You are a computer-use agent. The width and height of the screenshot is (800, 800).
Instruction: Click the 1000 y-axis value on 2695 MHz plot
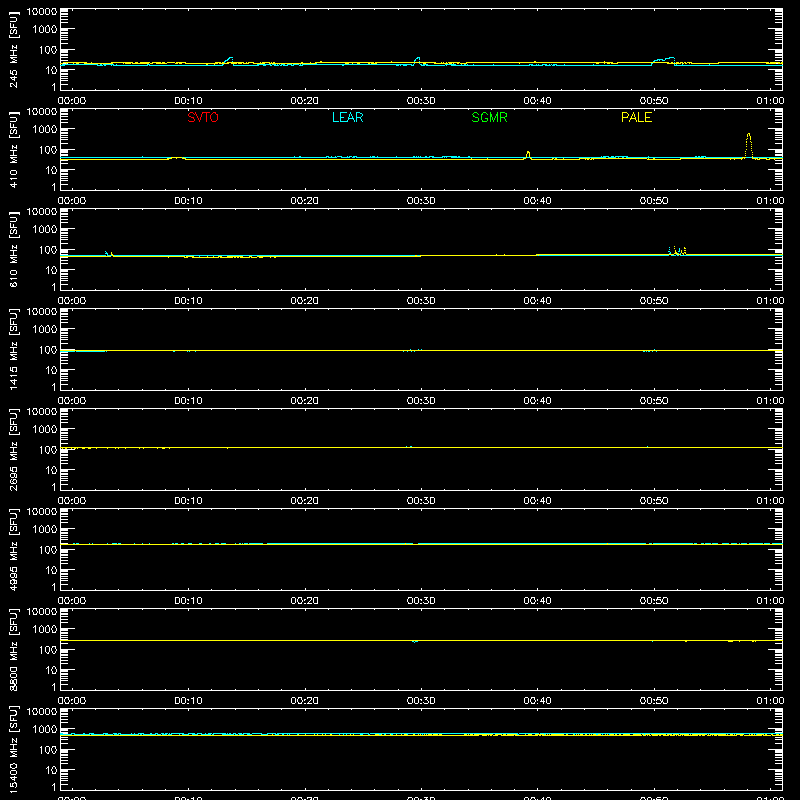point(45,430)
